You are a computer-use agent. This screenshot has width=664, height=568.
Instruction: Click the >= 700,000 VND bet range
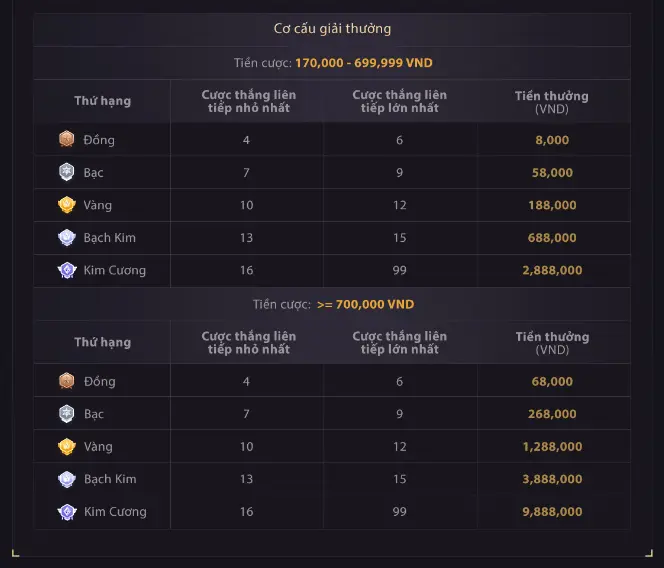365,304
